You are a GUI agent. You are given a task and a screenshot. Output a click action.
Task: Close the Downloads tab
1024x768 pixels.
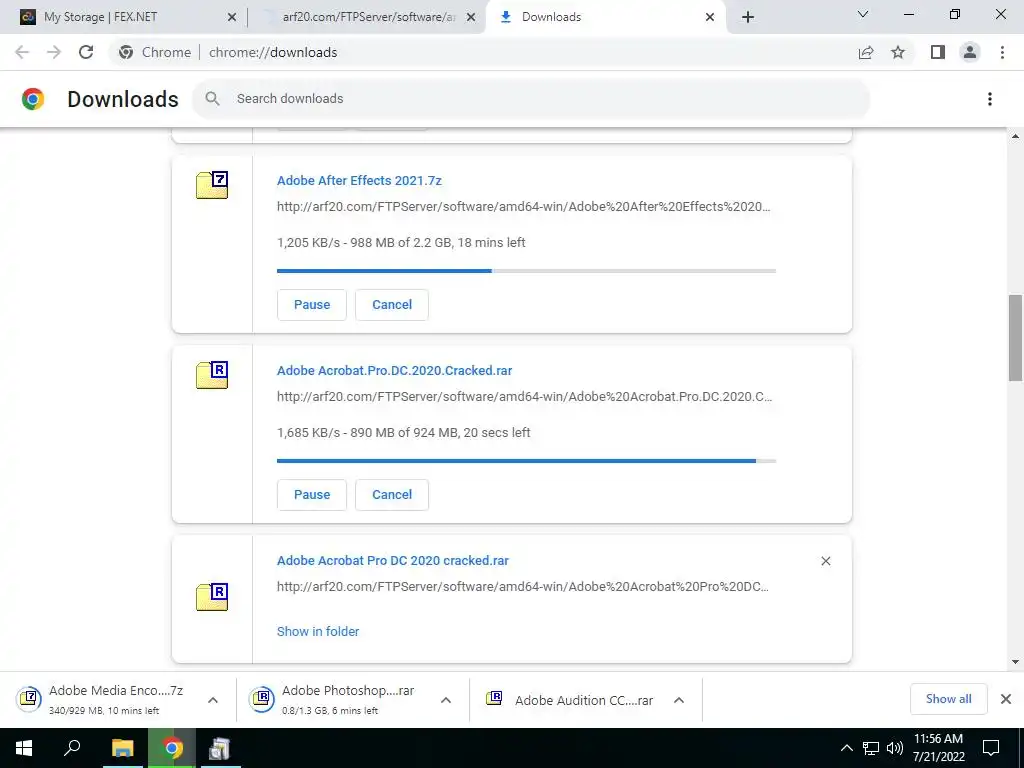click(710, 17)
